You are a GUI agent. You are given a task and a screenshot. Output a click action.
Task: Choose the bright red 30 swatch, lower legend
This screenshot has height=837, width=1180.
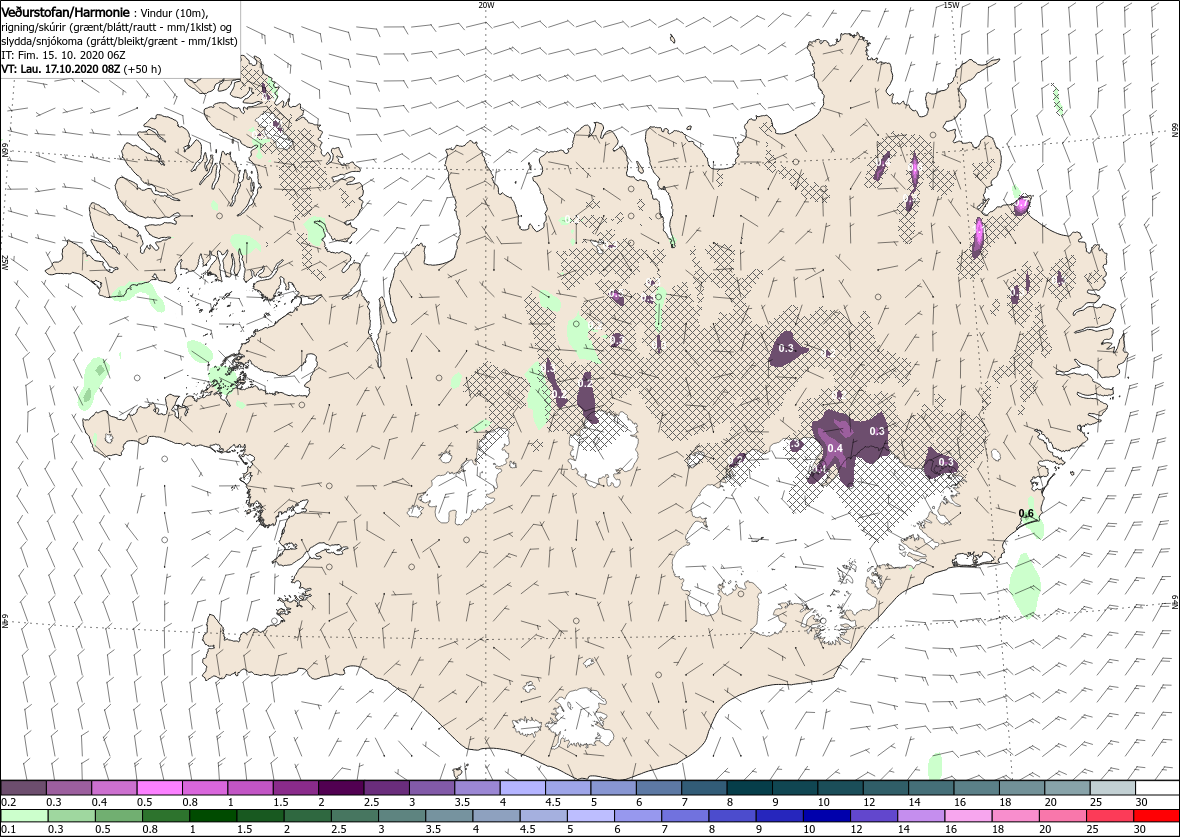(x=1156, y=816)
